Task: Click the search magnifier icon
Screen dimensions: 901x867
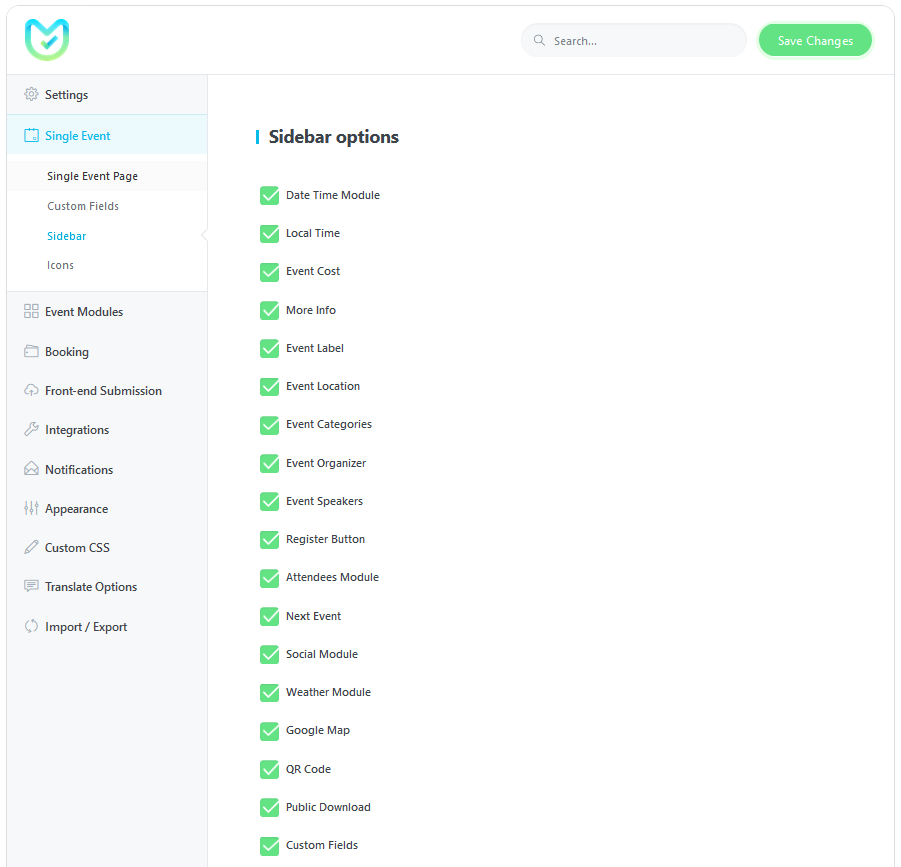Action: tap(539, 40)
